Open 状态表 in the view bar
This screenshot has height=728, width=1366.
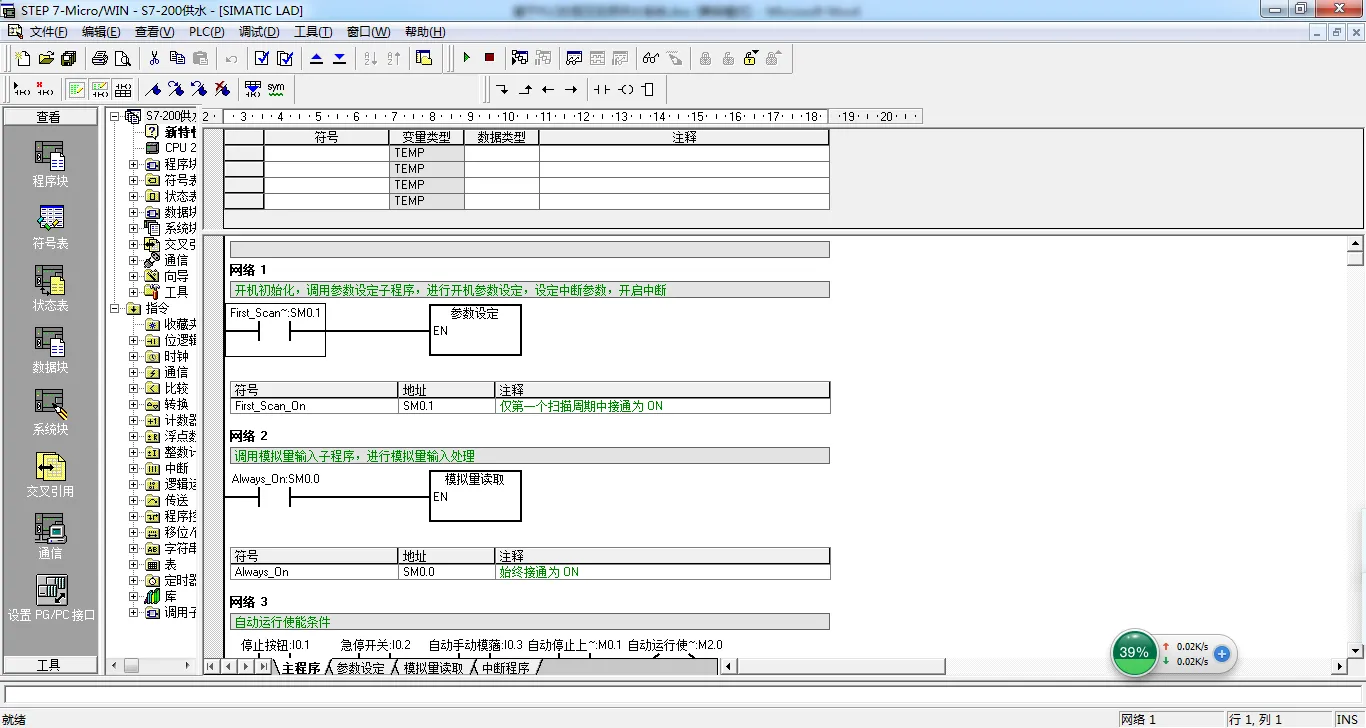point(50,289)
